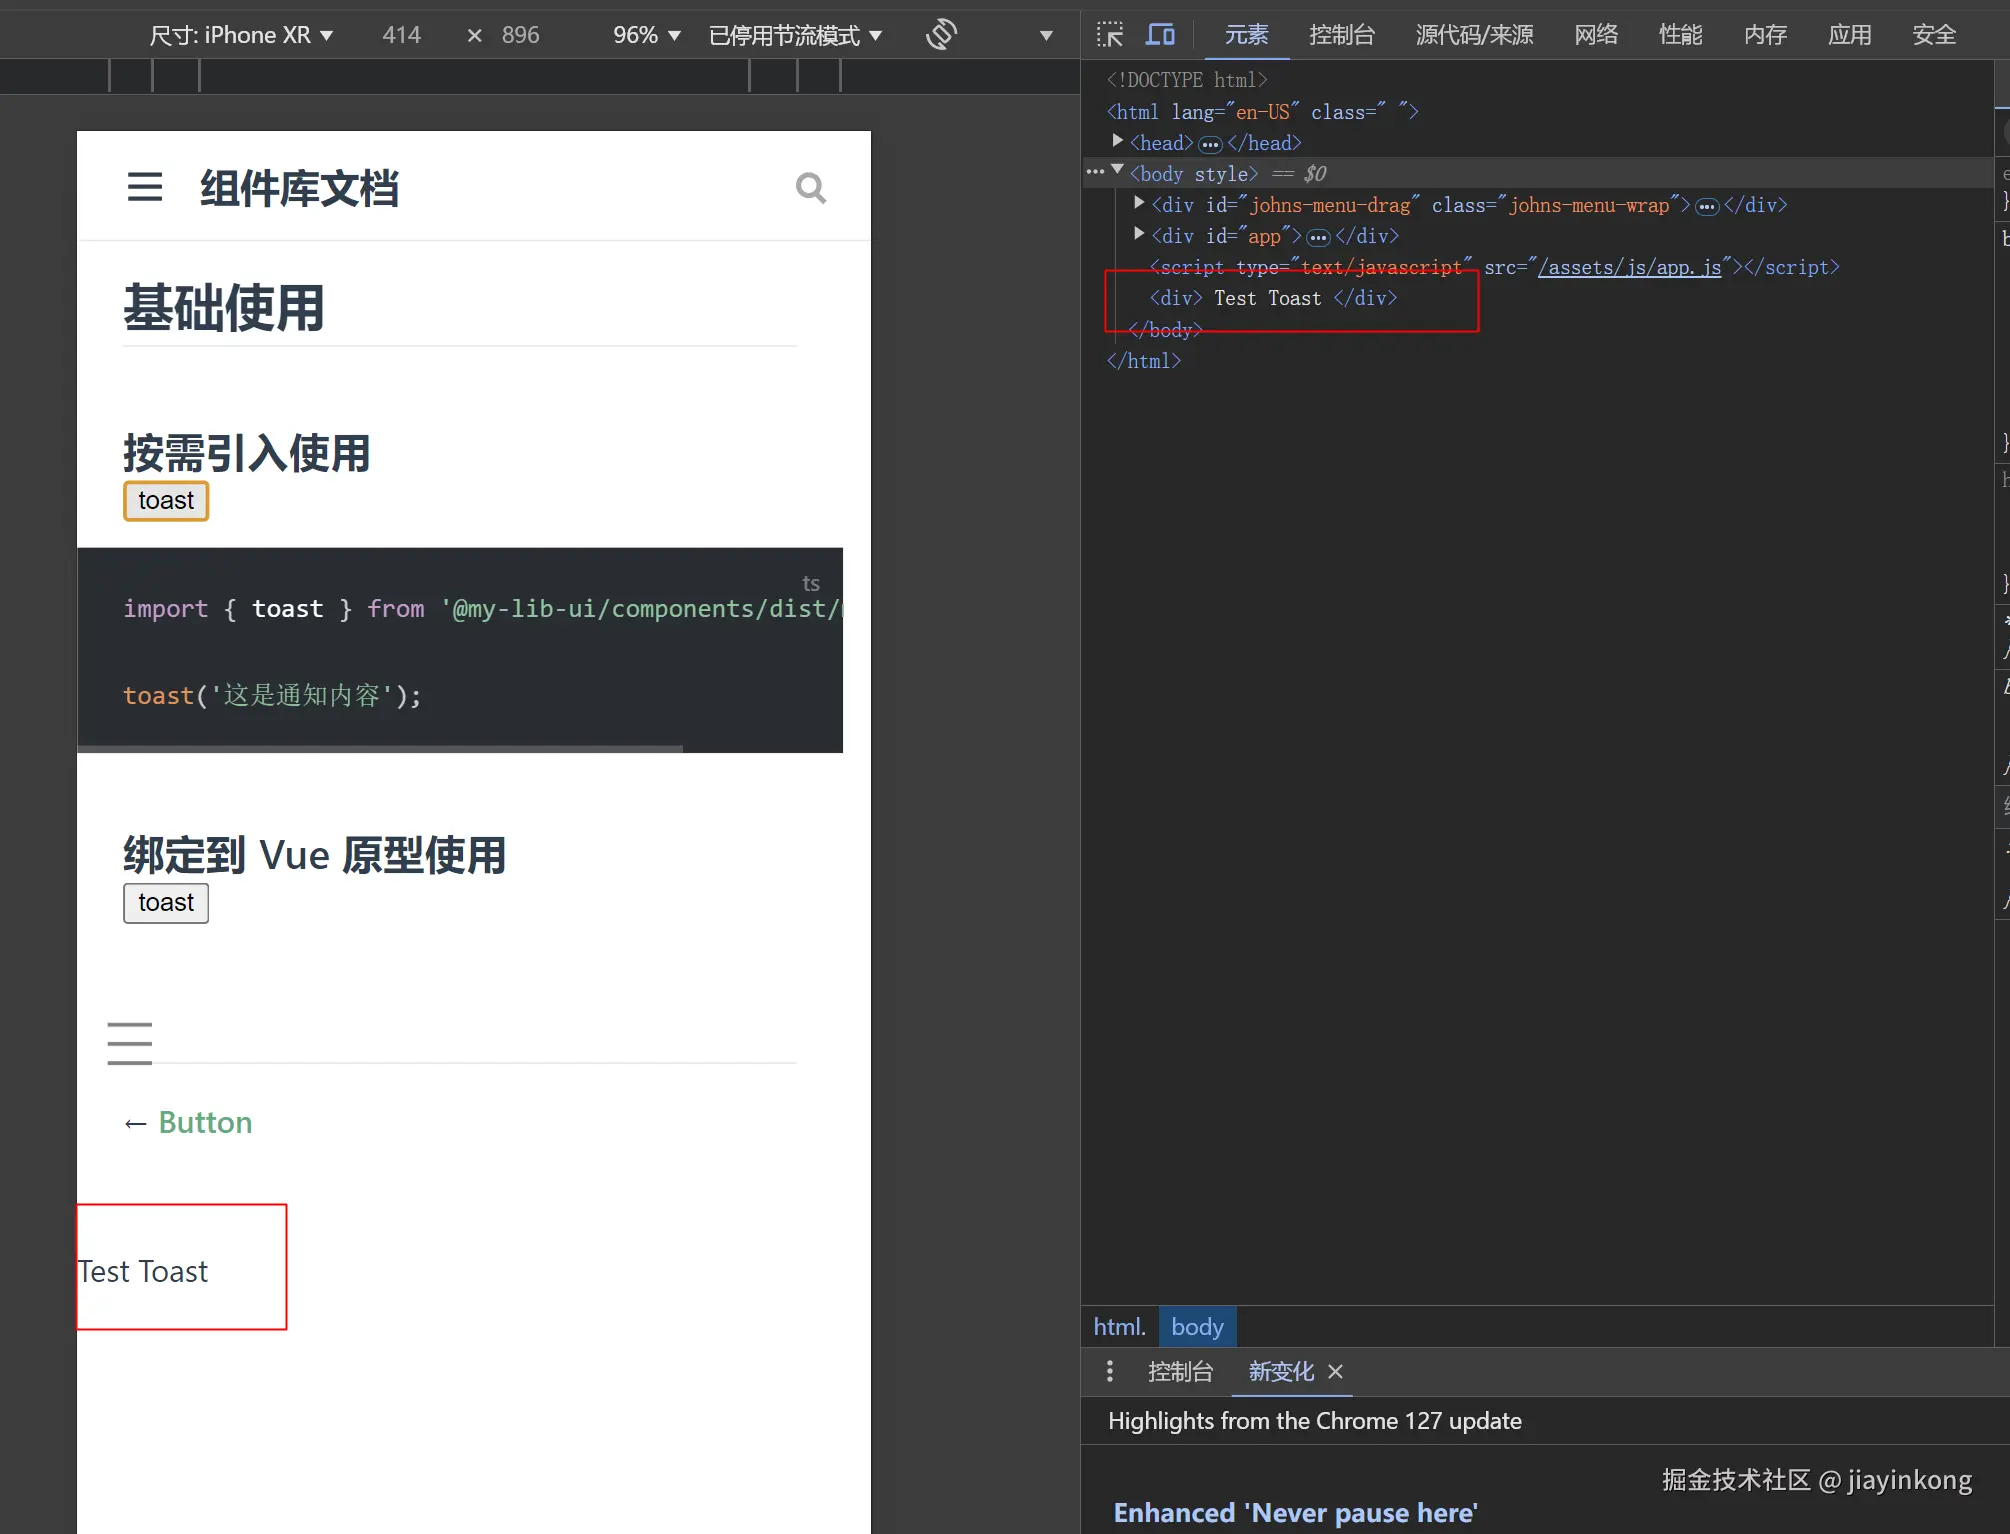Click the search magnifier icon
Image resolution: width=2010 pixels, height=1534 pixels.
pos(810,188)
